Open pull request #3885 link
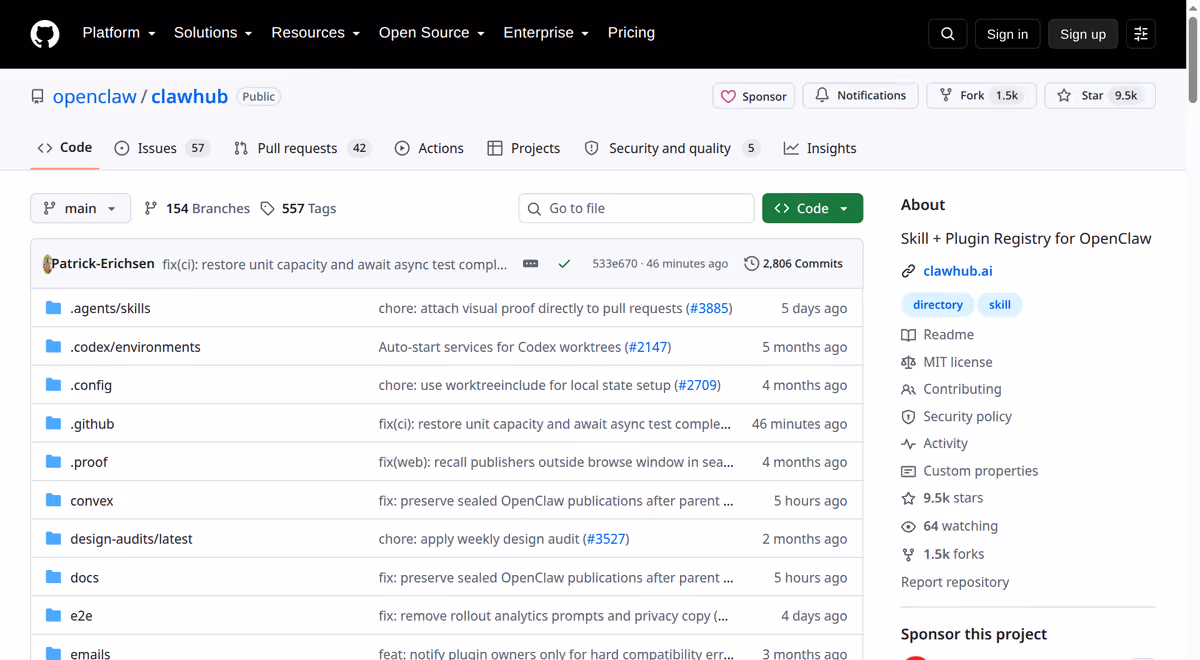The width and height of the screenshot is (1200, 660). [709, 308]
